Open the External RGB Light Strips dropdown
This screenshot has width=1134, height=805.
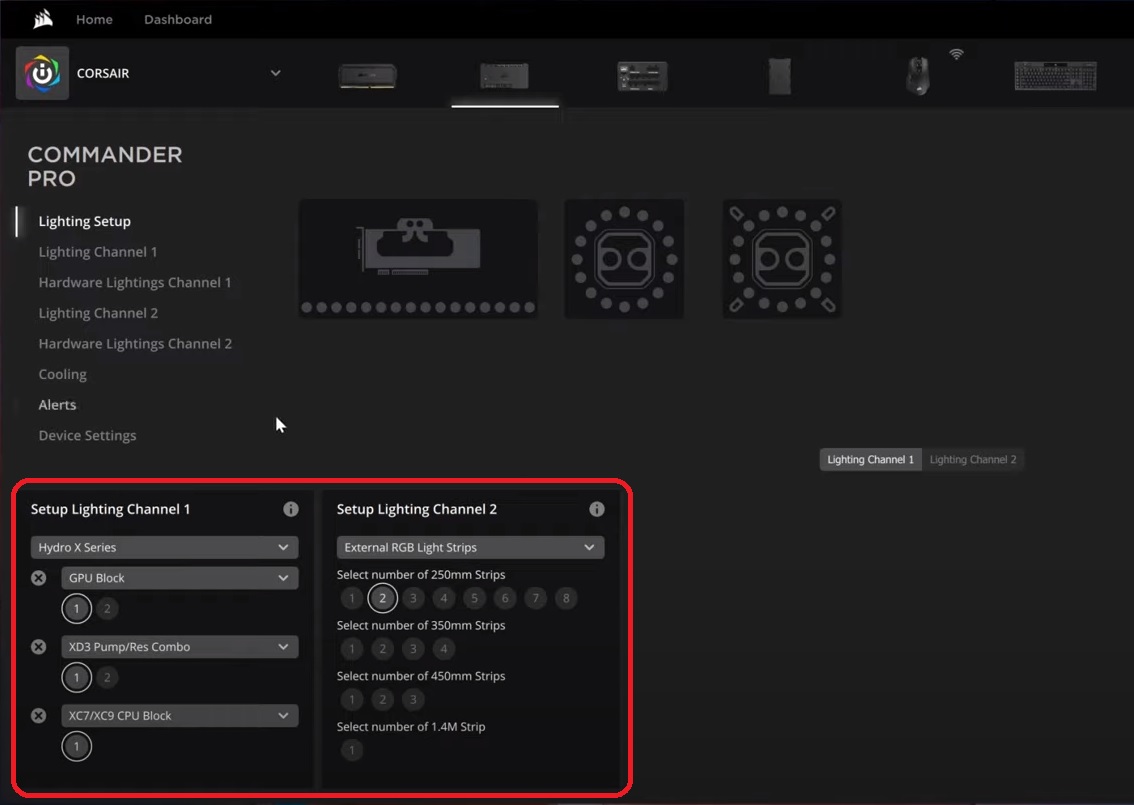[x=470, y=547]
